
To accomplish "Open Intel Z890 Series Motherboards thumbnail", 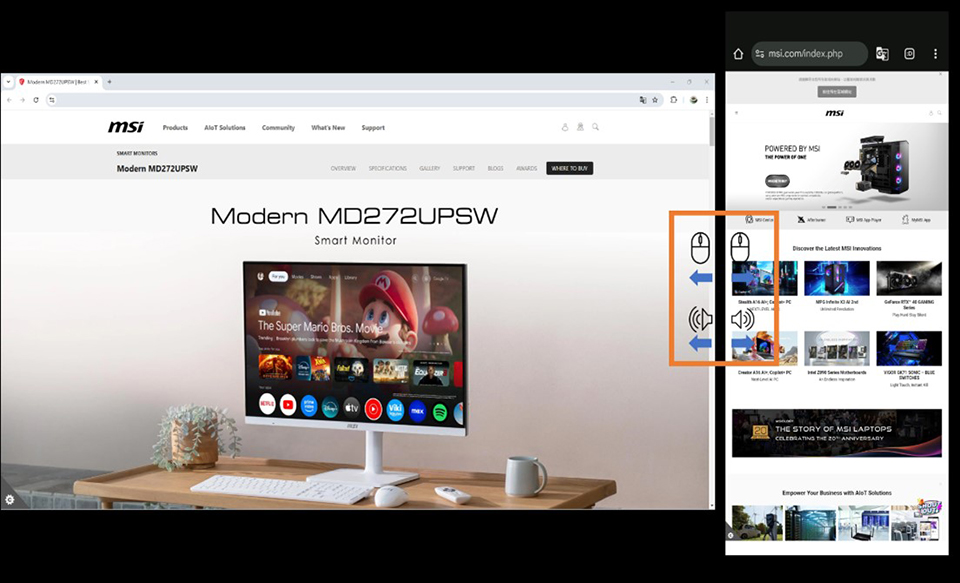I will [x=837, y=348].
